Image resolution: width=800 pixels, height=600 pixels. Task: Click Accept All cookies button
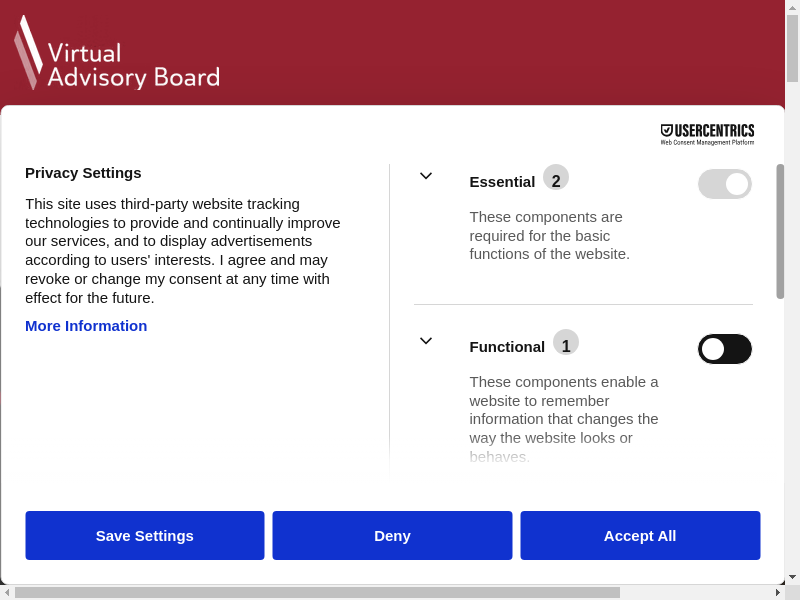(x=640, y=536)
